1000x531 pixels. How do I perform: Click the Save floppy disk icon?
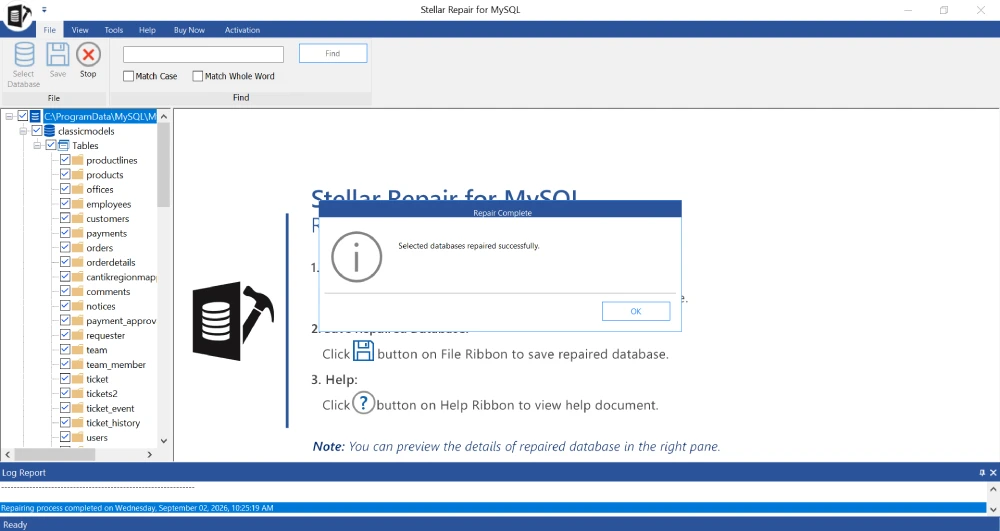pyautogui.click(x=57, y=55)
